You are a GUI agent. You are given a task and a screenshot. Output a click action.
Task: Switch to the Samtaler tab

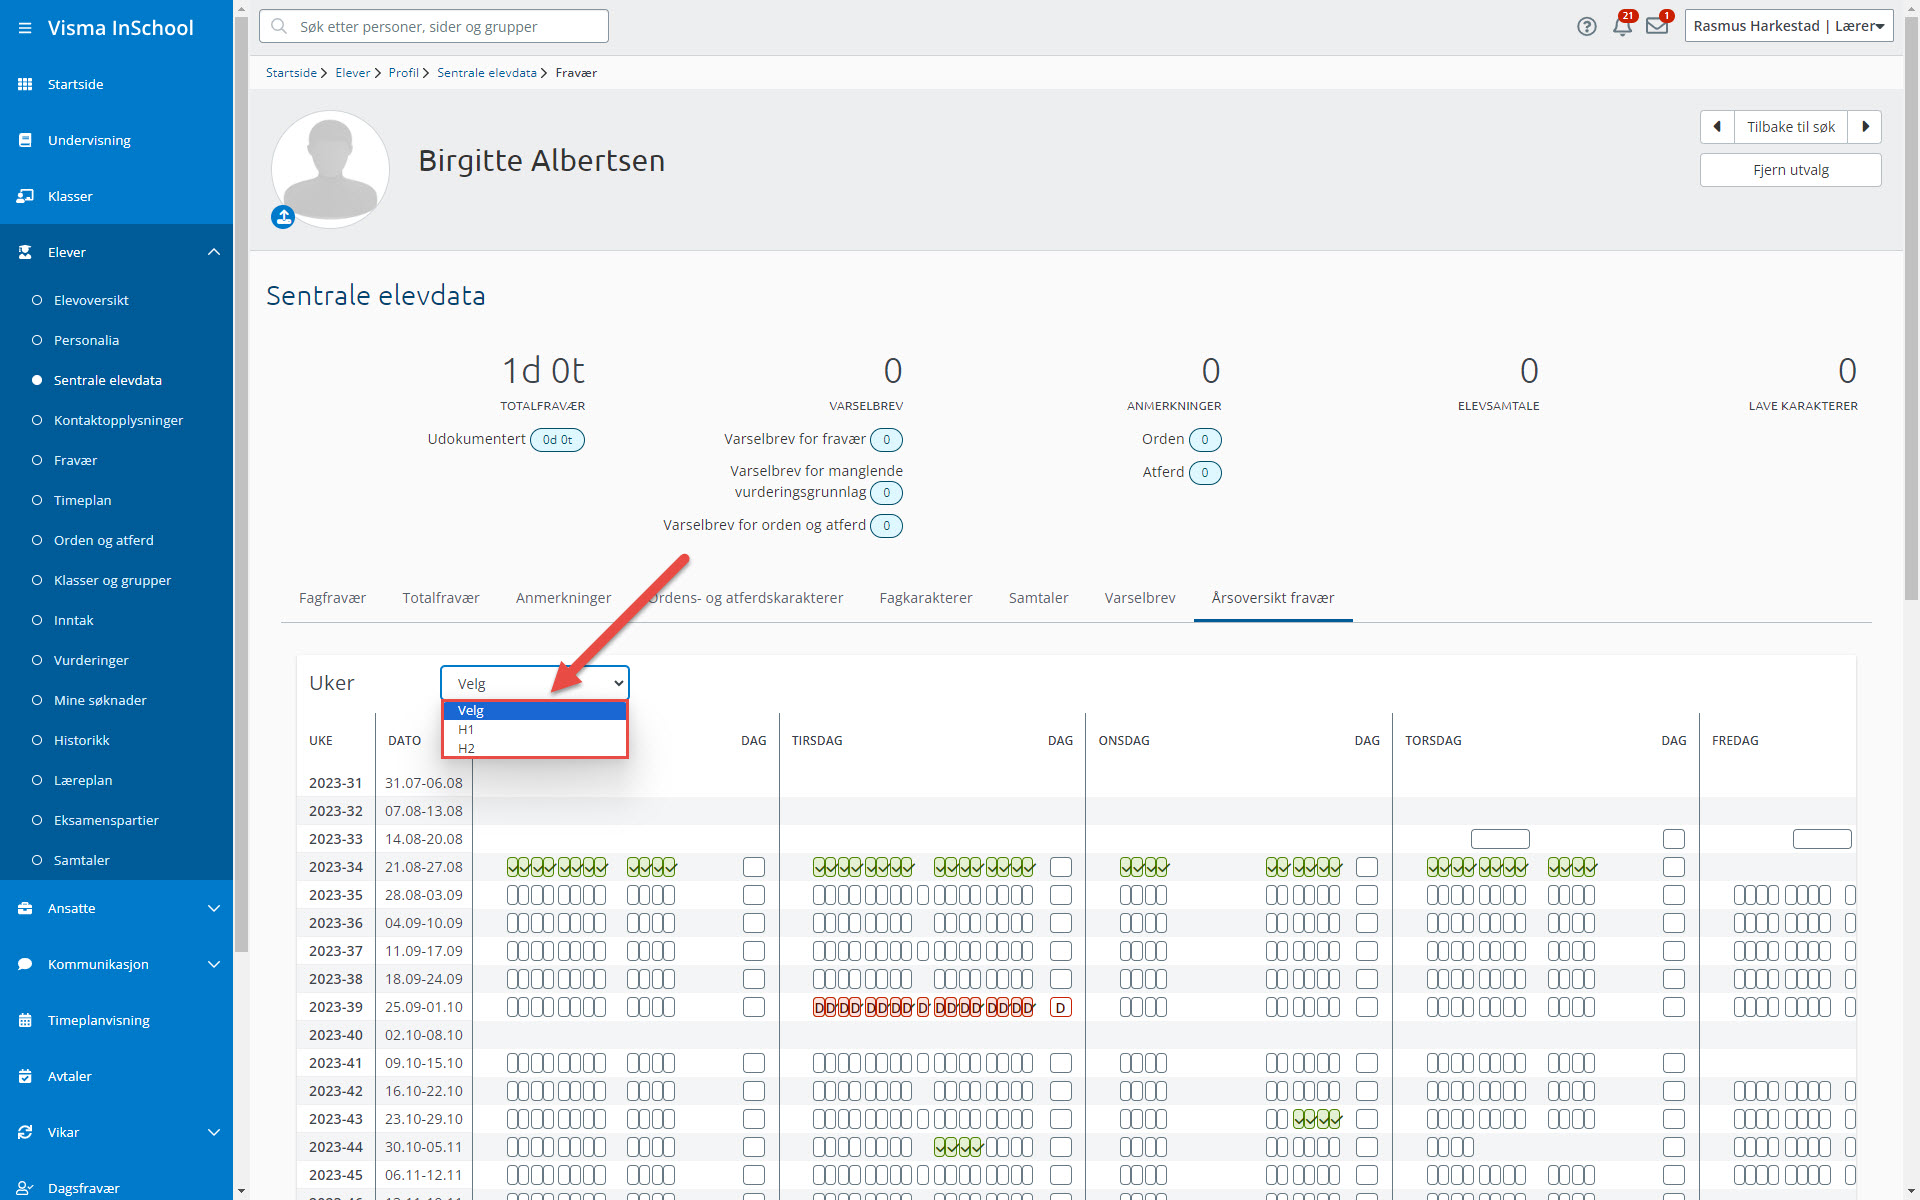pos(1038,598)
